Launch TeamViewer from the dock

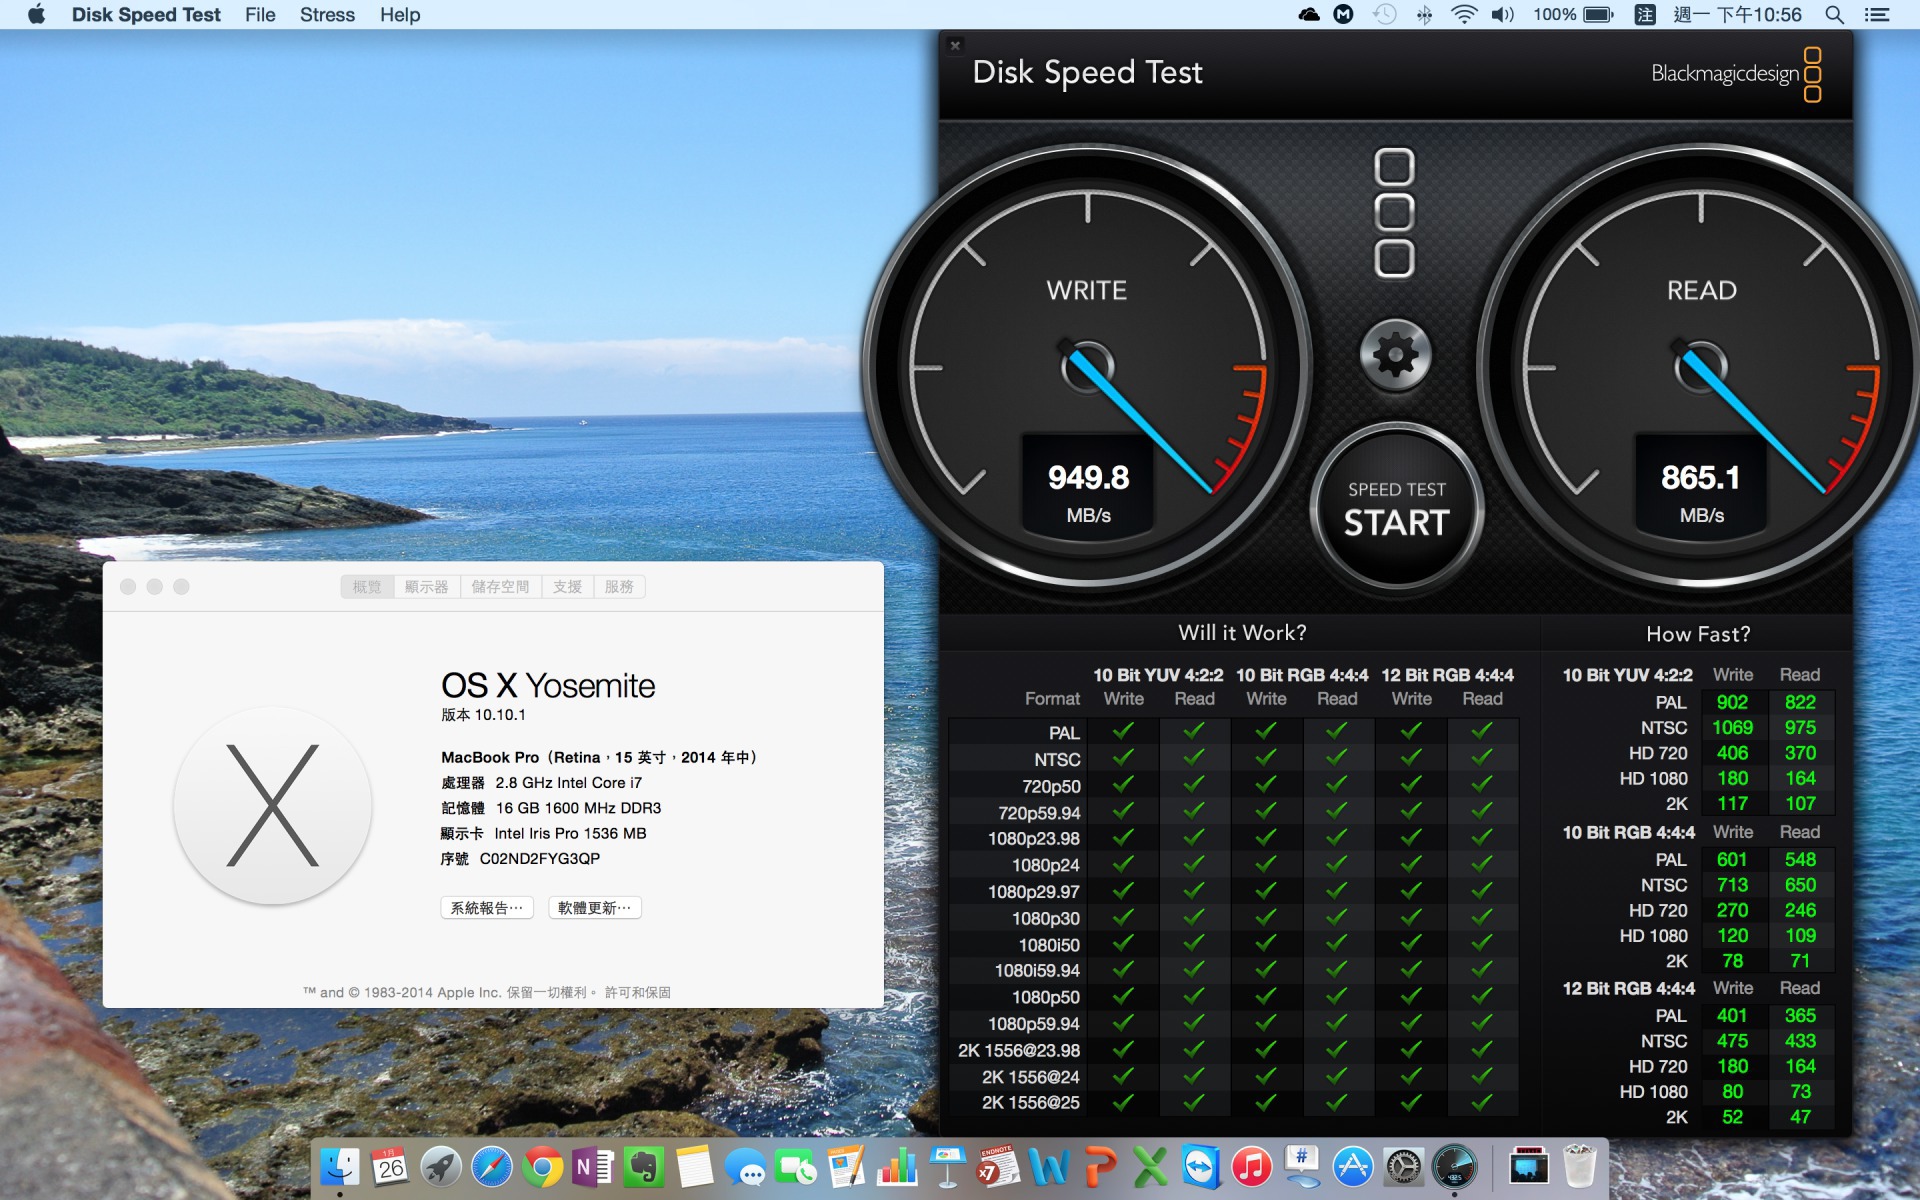1200,1166
